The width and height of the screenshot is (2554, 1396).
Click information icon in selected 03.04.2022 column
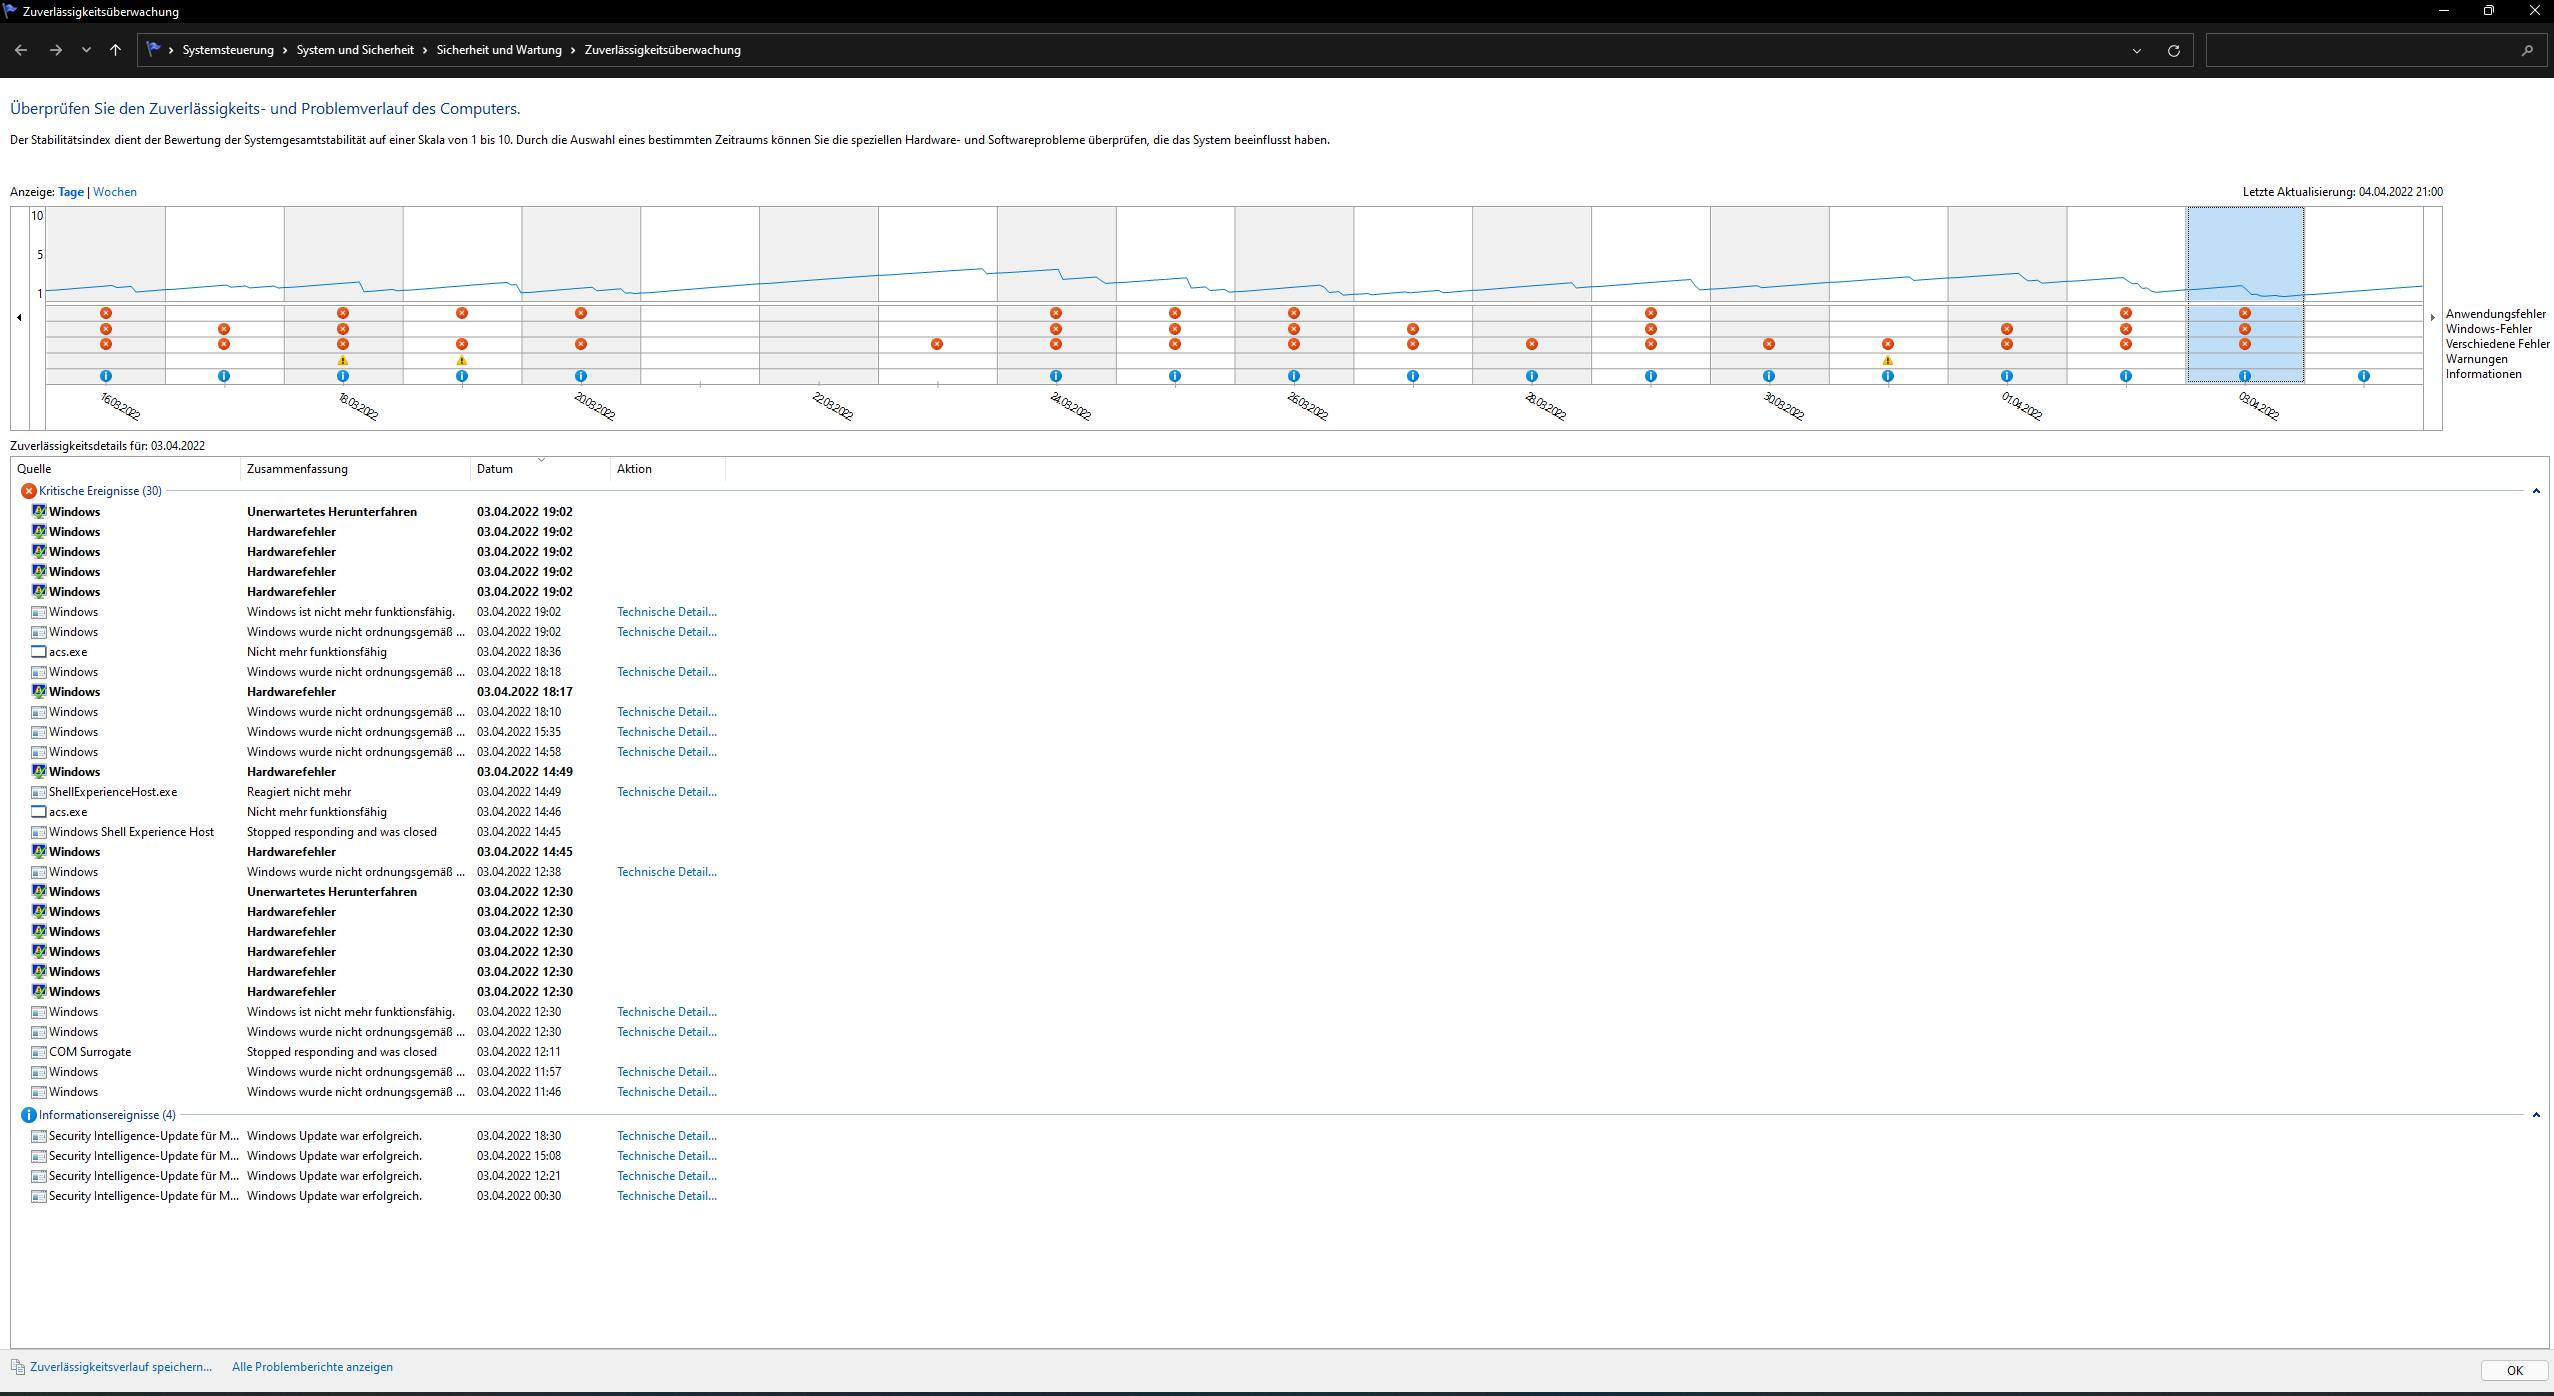(x=2245, y=376)
